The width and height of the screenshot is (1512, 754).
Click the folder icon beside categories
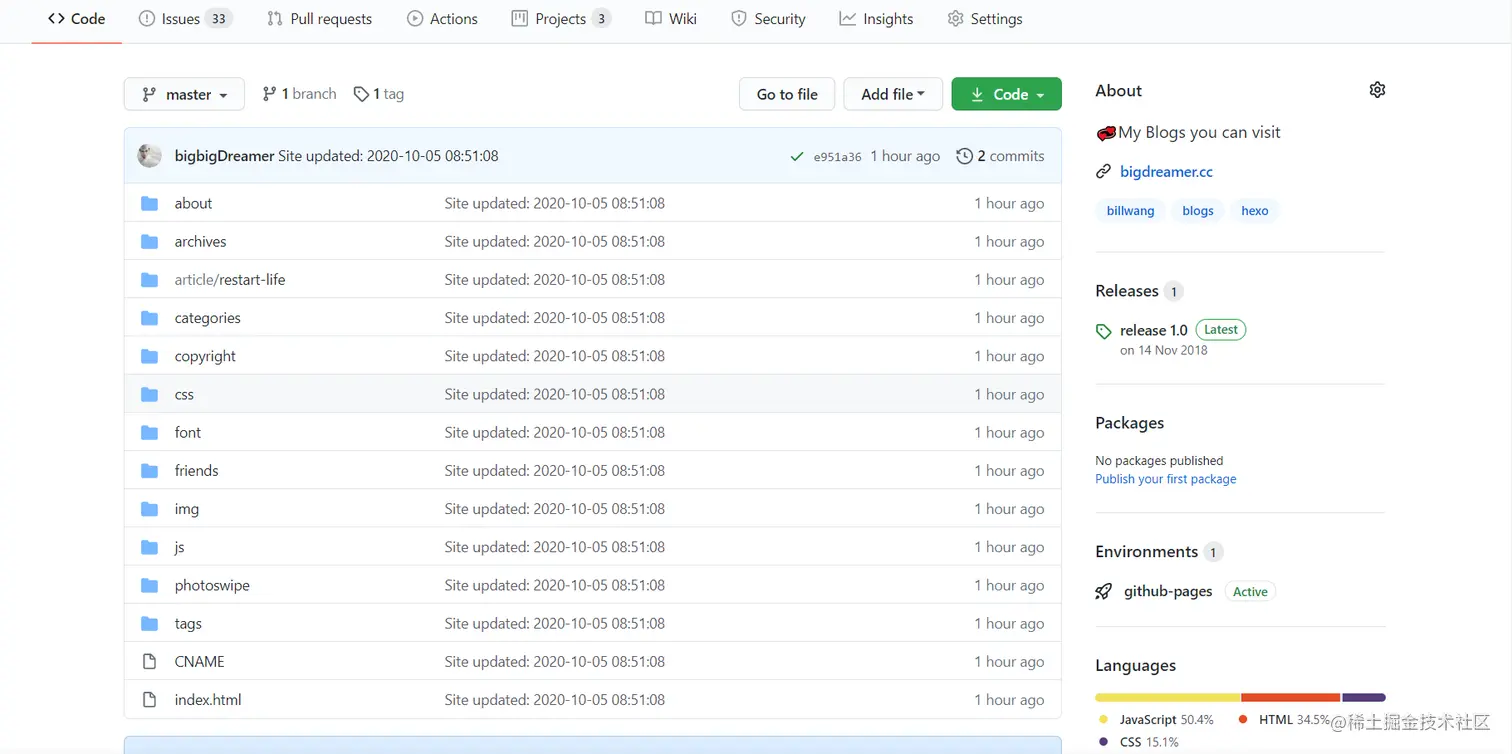(x=150, y=318)
